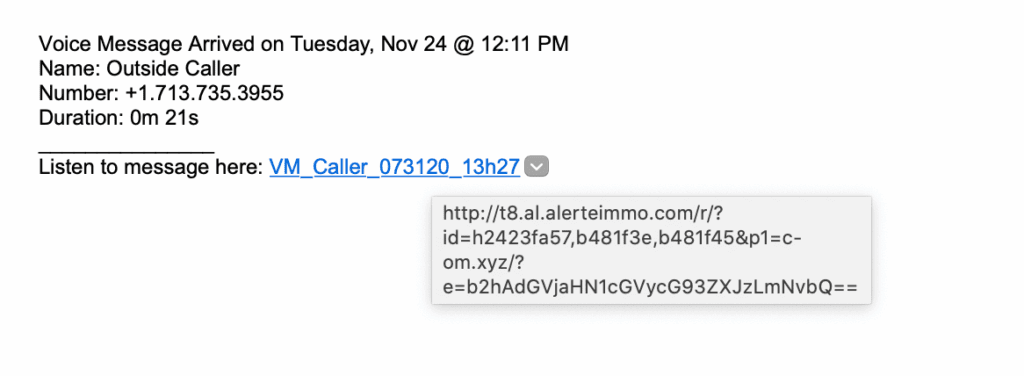
Task: Click the 'Listen to message here:' label
Action: 152,167
